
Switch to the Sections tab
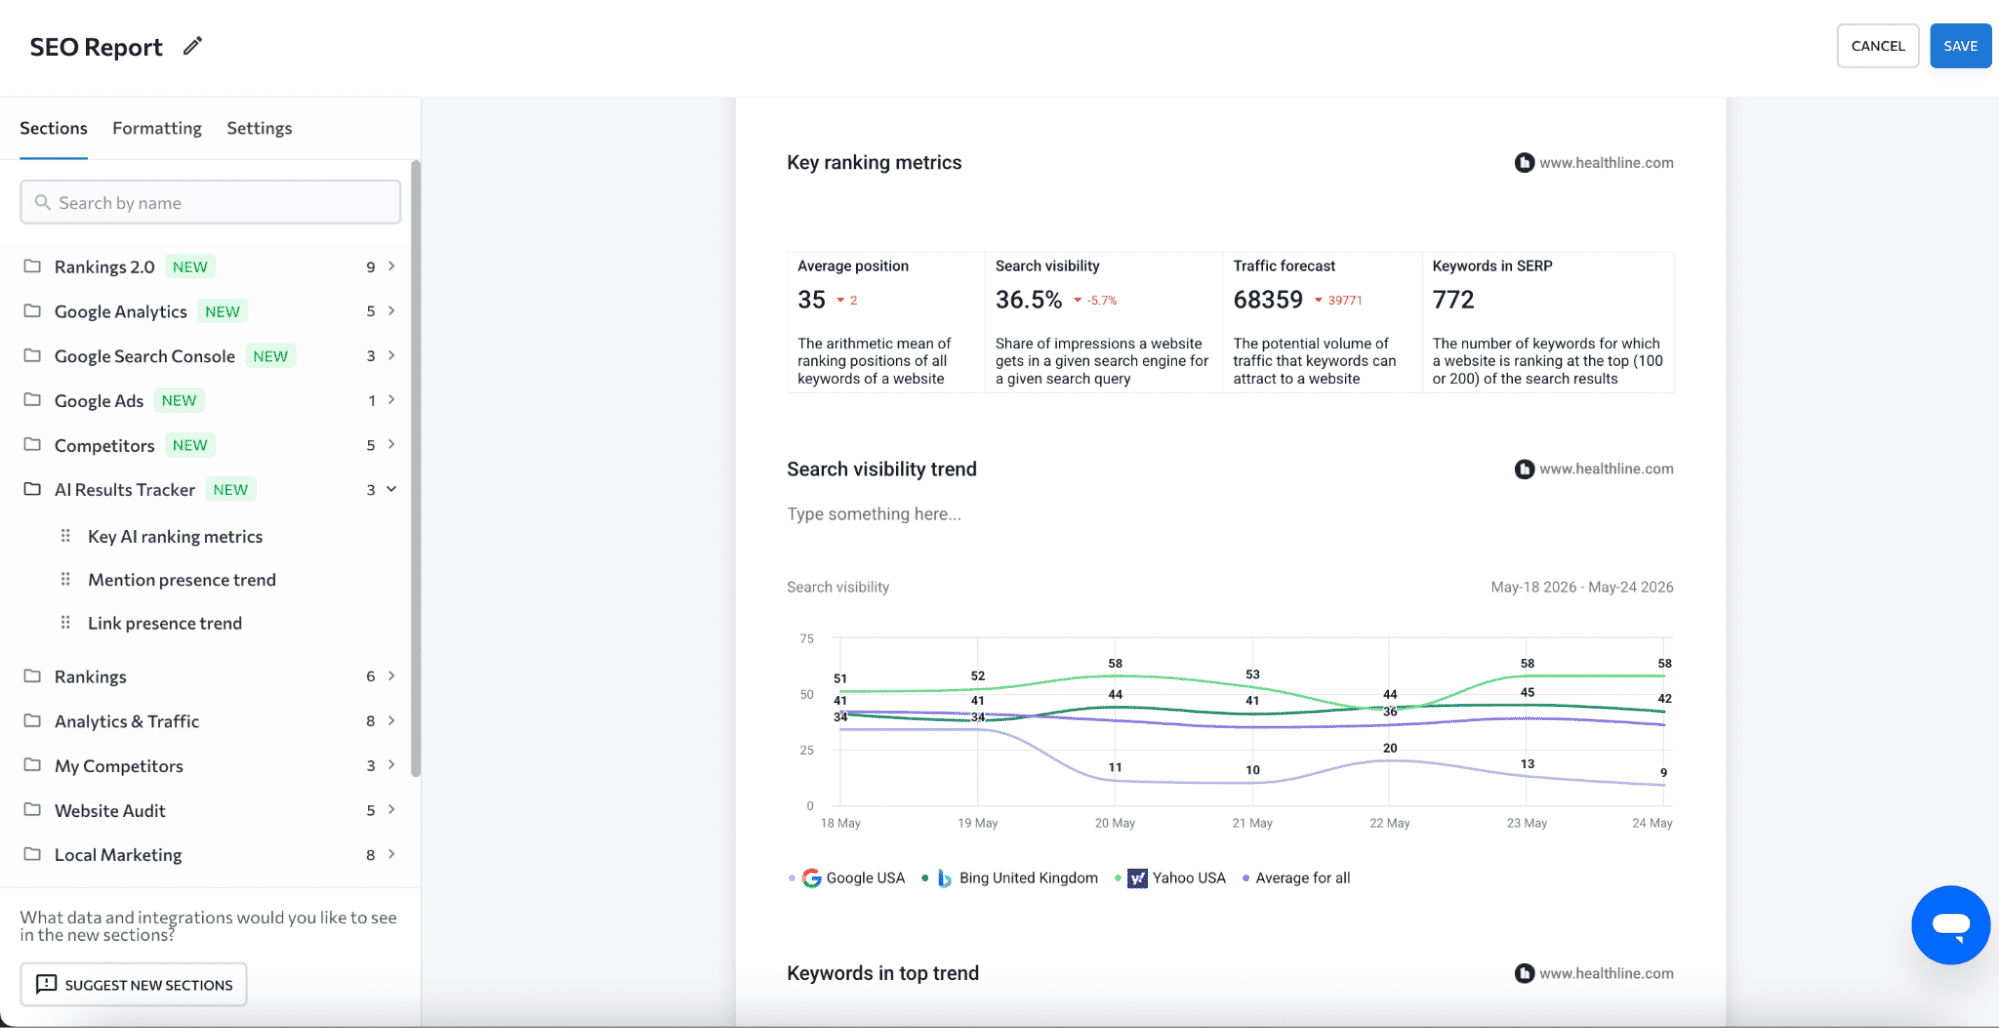click(54, 128)
